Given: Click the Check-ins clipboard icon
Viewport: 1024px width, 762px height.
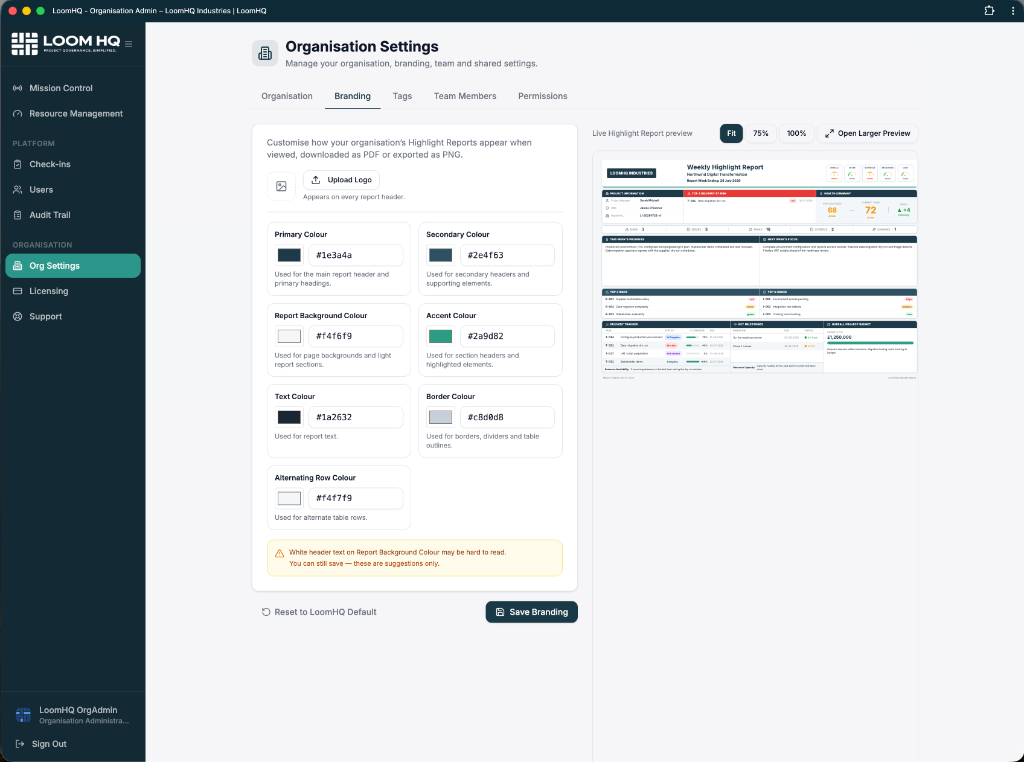Looking at the screenshot, I should (18, 164).
